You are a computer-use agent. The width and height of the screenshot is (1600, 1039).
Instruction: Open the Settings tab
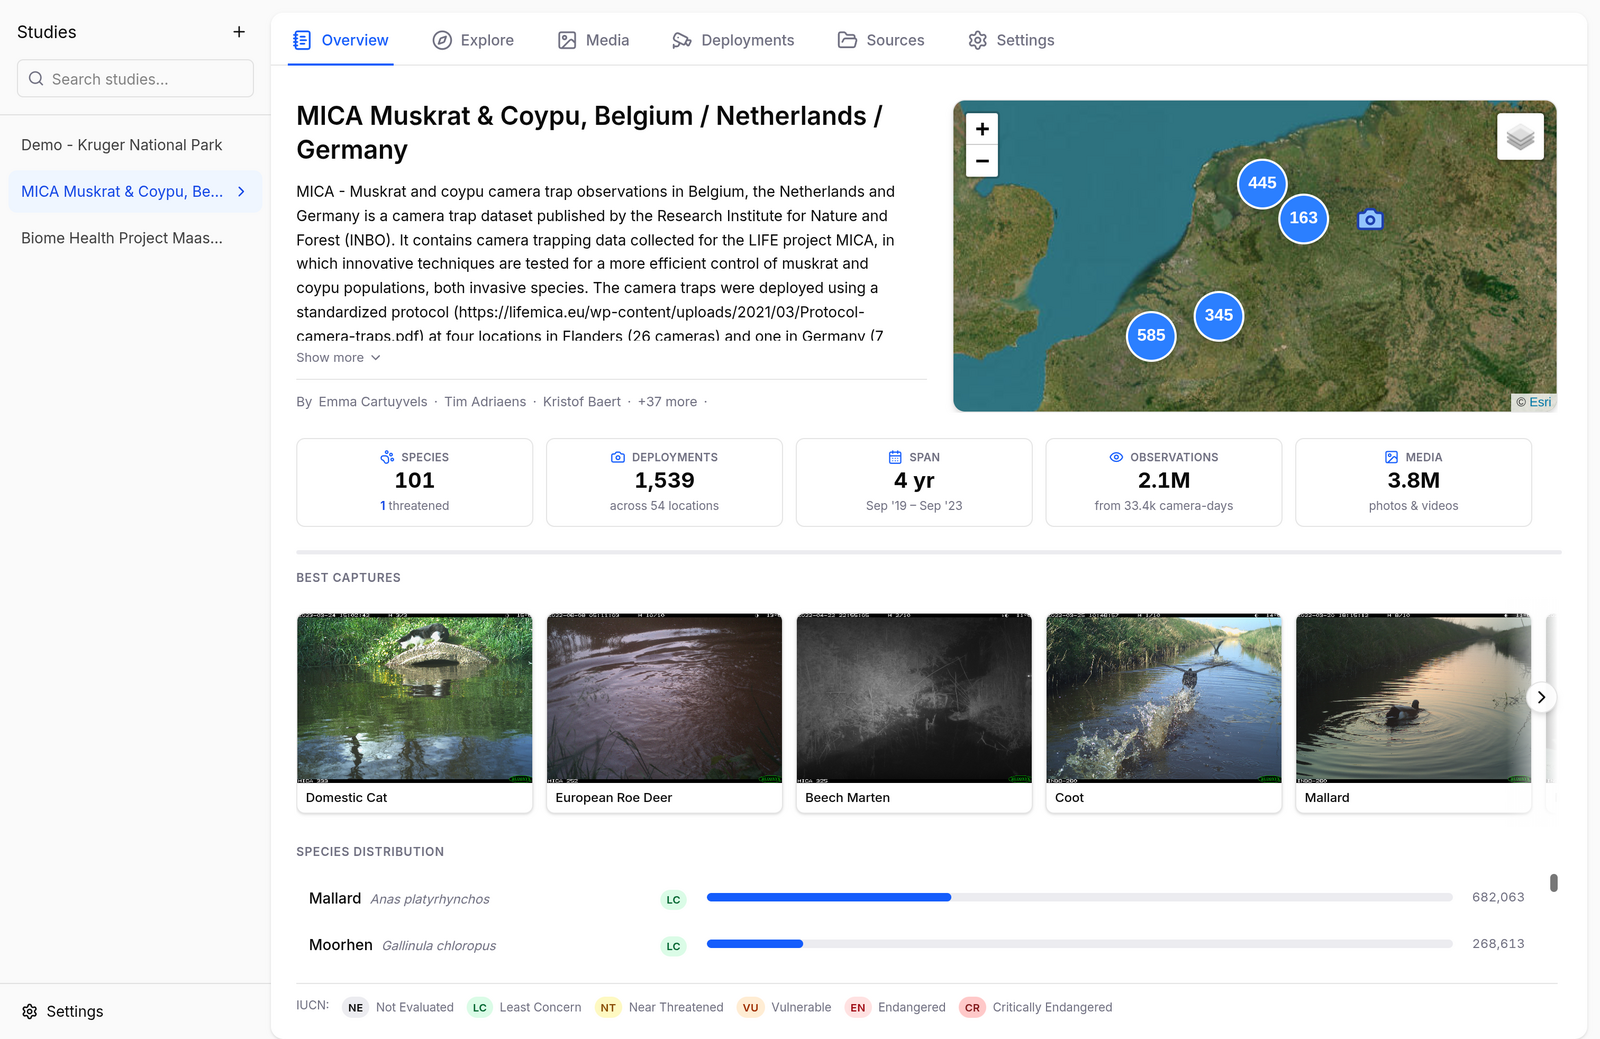[1011, 40]
